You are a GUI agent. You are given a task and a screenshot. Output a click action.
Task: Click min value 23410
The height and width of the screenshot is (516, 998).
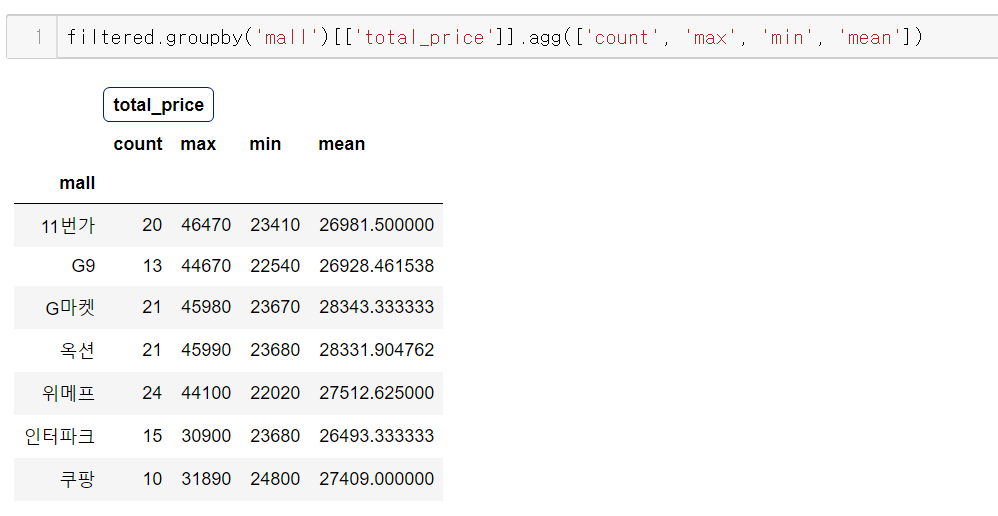click(275, 225)
